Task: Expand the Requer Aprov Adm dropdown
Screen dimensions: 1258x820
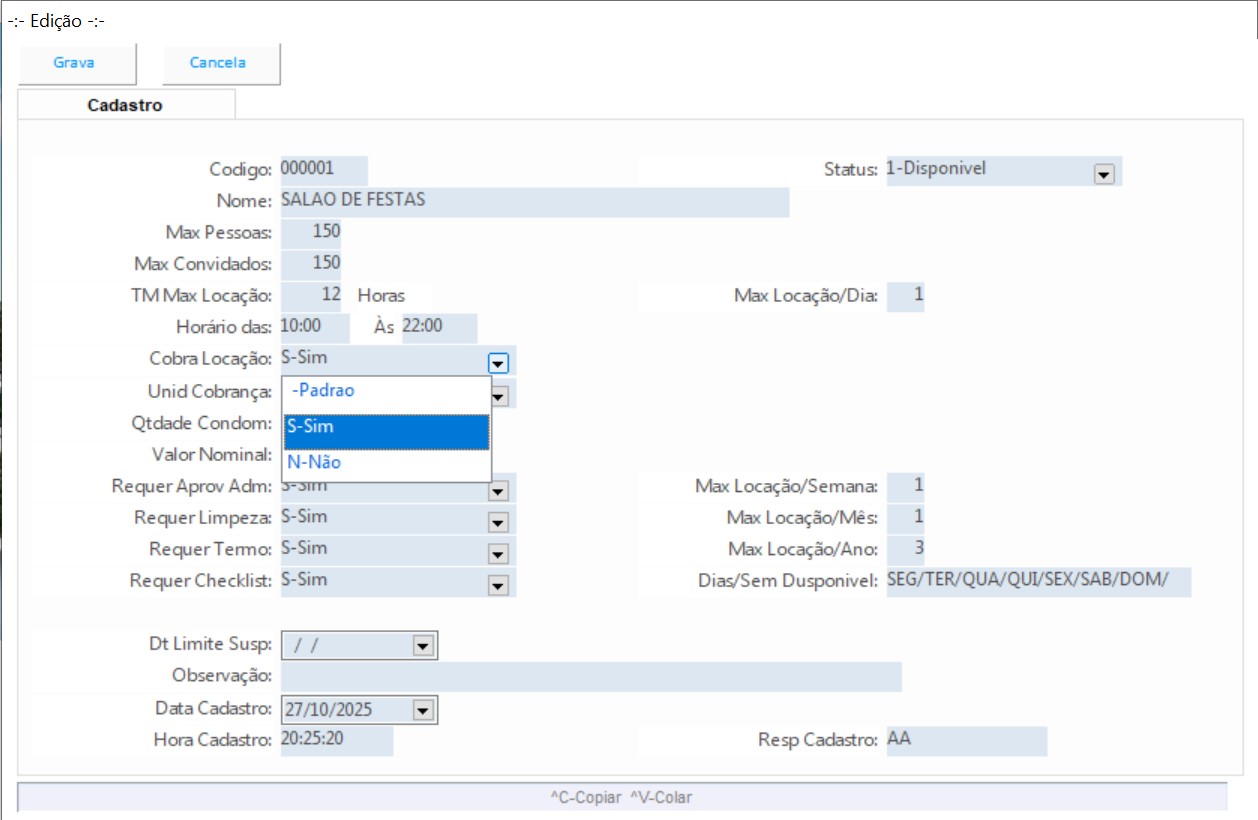Action: click(x=499, y=491)
